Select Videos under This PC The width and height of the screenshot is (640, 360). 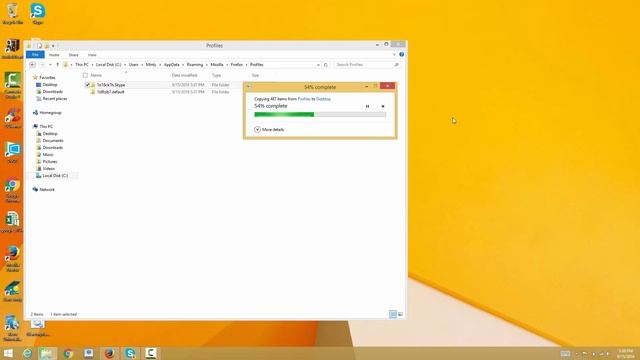click(x=49, y=169)
